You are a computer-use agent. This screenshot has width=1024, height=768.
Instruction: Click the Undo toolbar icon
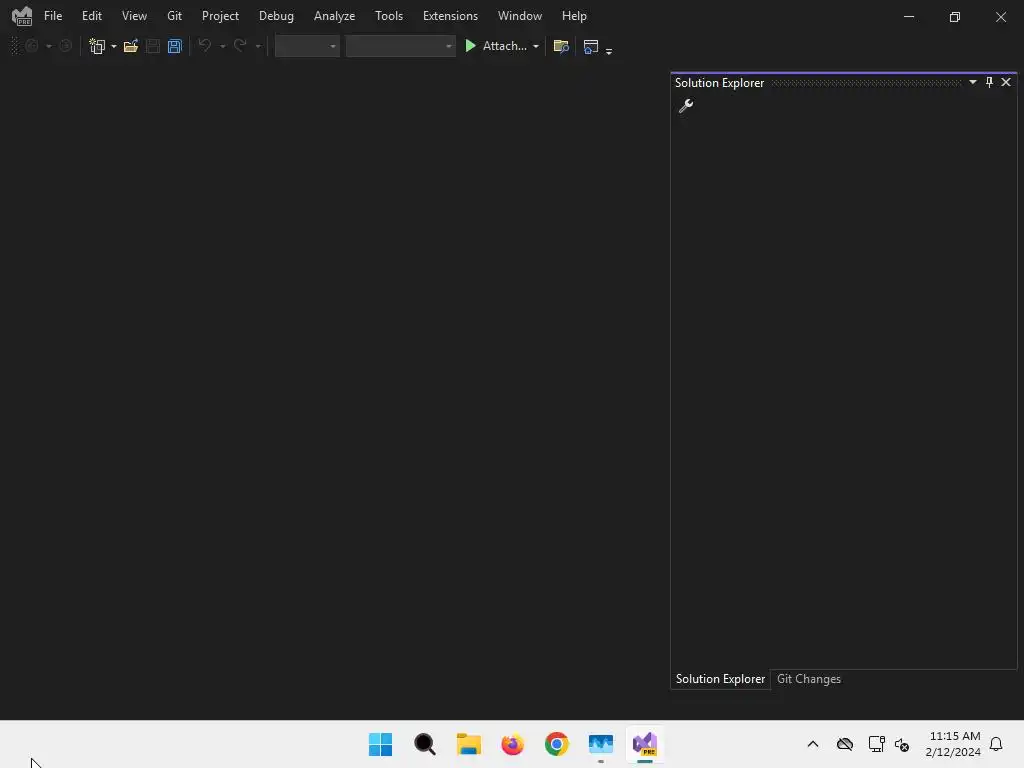(204, 45)
